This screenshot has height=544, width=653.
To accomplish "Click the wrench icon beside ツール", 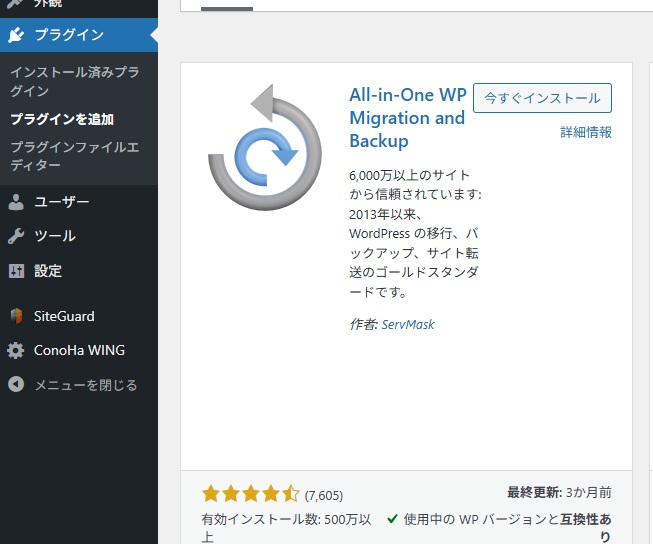I will pyautogui.click(x=16, y=236).
